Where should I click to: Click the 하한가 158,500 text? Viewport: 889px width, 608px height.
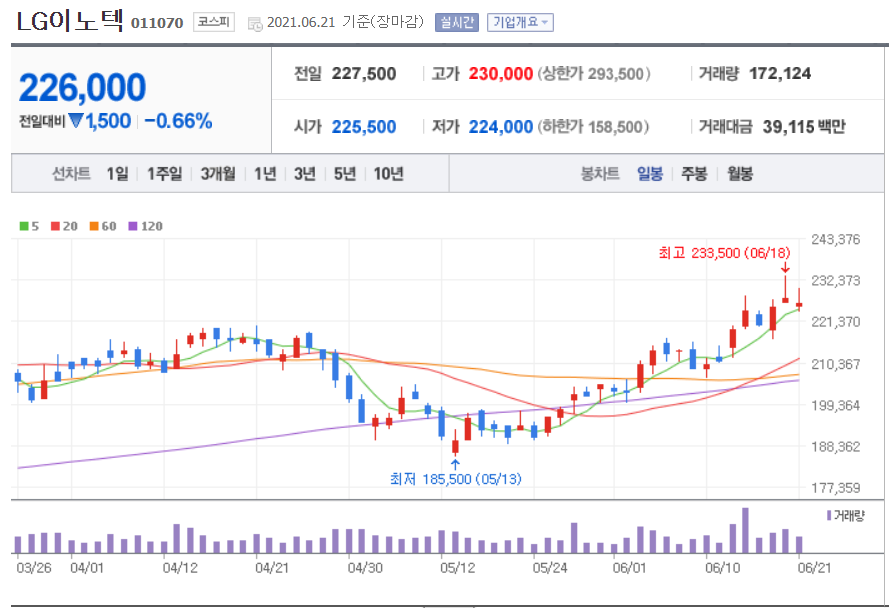coord(594,126)
